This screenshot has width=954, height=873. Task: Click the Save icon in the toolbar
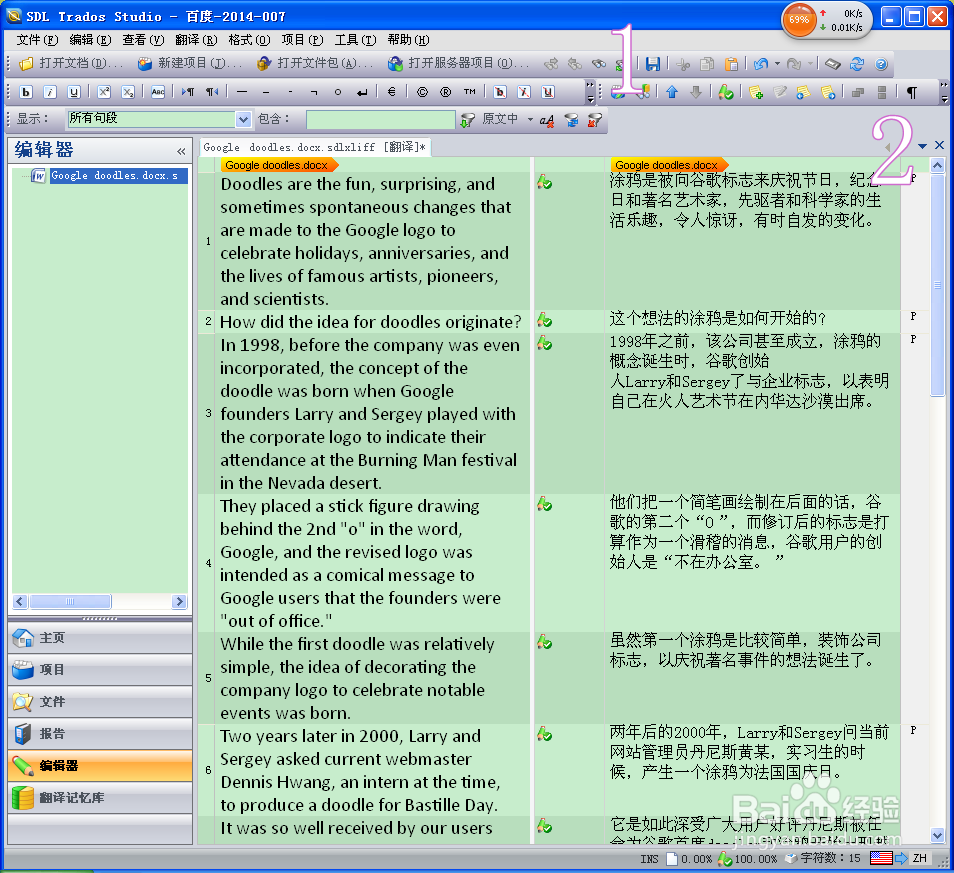[653, 64]
